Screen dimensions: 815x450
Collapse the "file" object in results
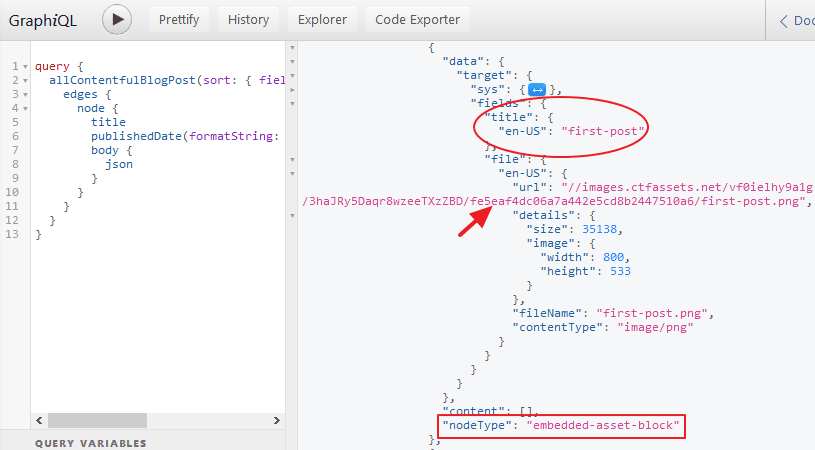[292, 158]
